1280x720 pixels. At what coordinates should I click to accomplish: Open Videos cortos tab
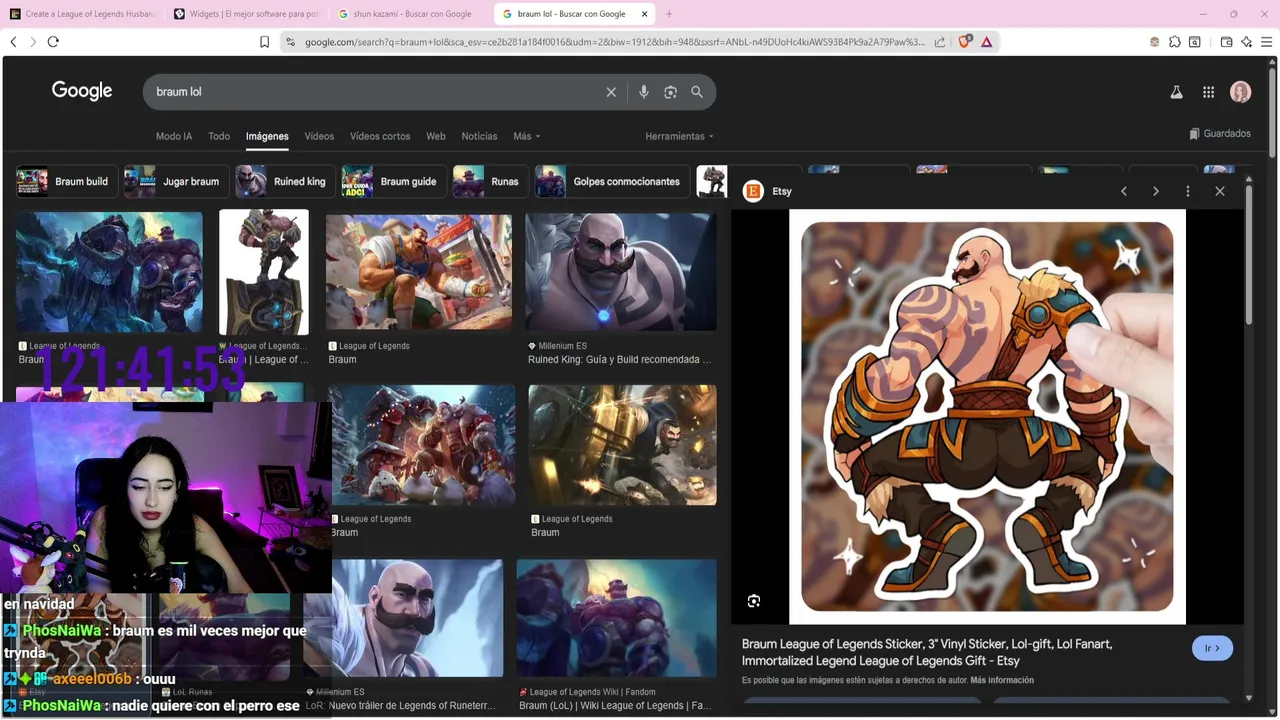pyautogui.click(x=380, y=136)
